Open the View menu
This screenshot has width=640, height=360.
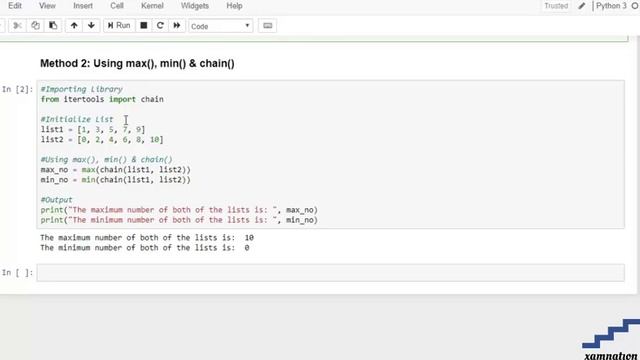(47, 6)
